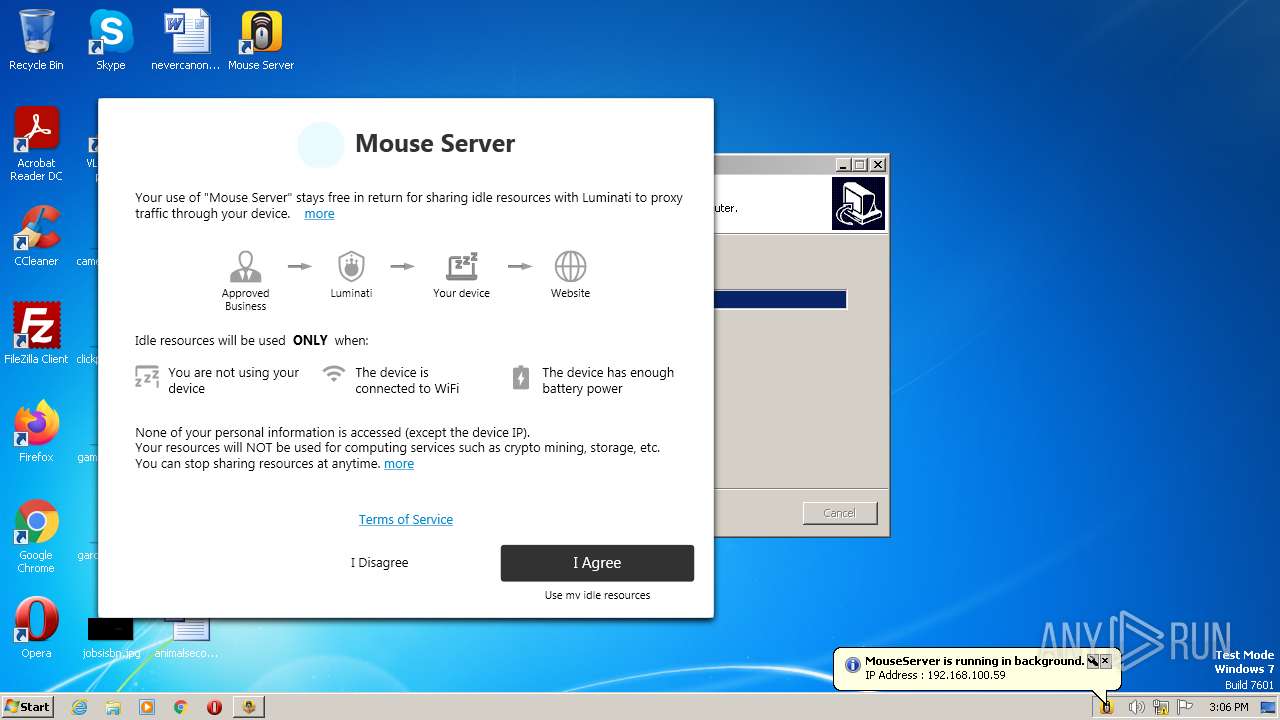Open Windows Explorer folder in taskbar
1280x720 pixels.
pyautogui.click(x=113, y=707)
